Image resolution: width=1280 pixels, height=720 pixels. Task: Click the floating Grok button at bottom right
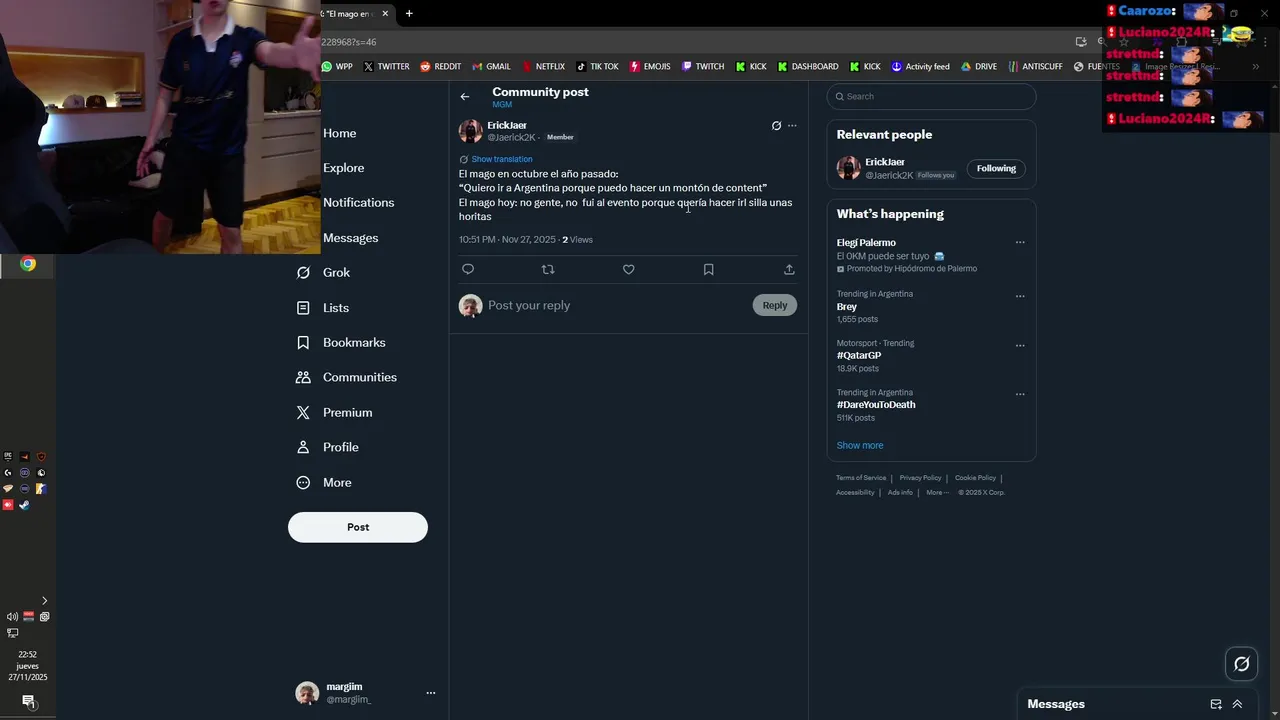pos(1242,663)
